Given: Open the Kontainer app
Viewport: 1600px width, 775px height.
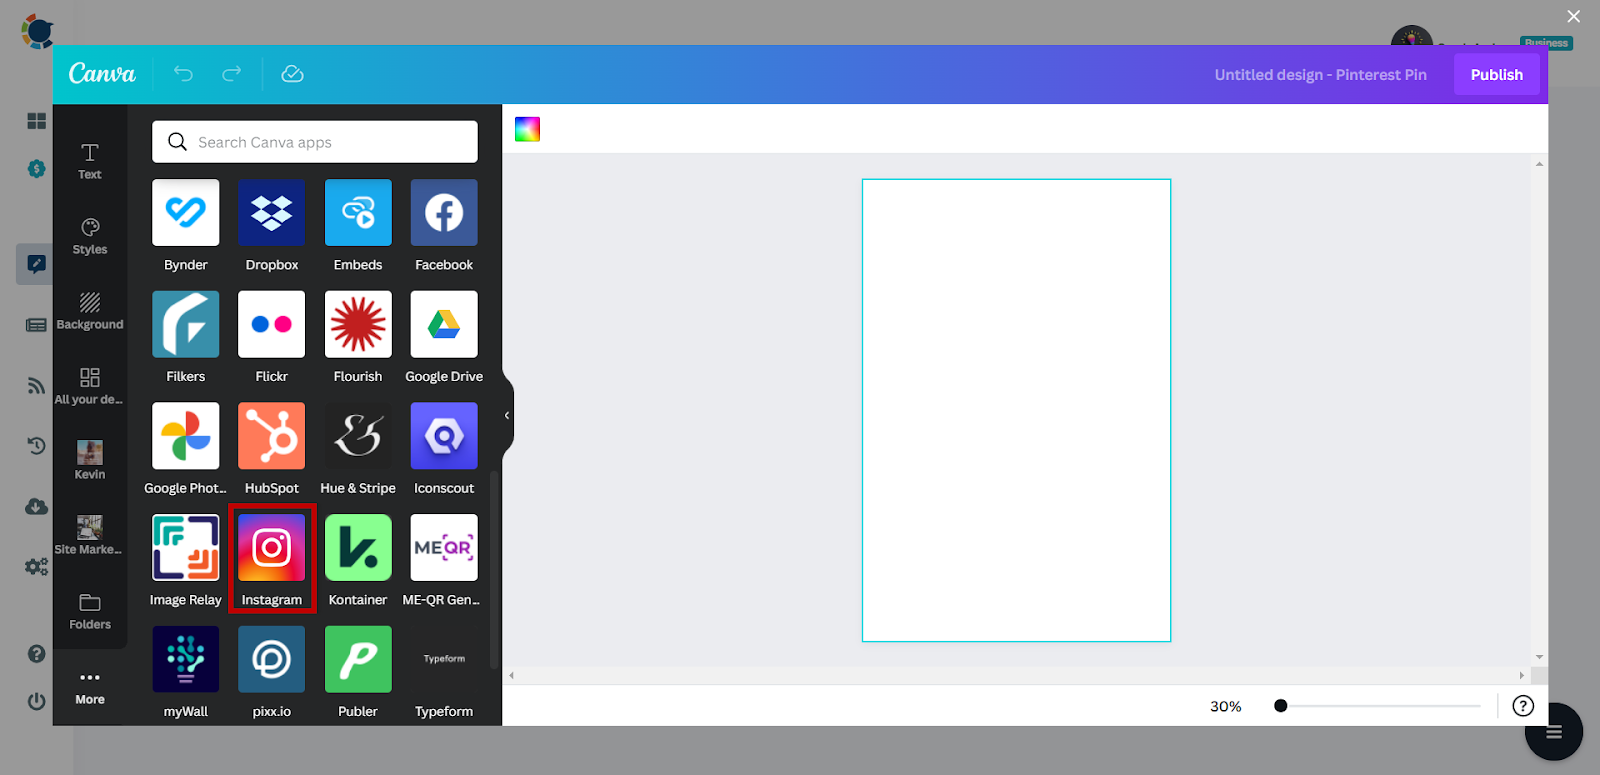Looking at the screenshot, I should coord(358,548).
